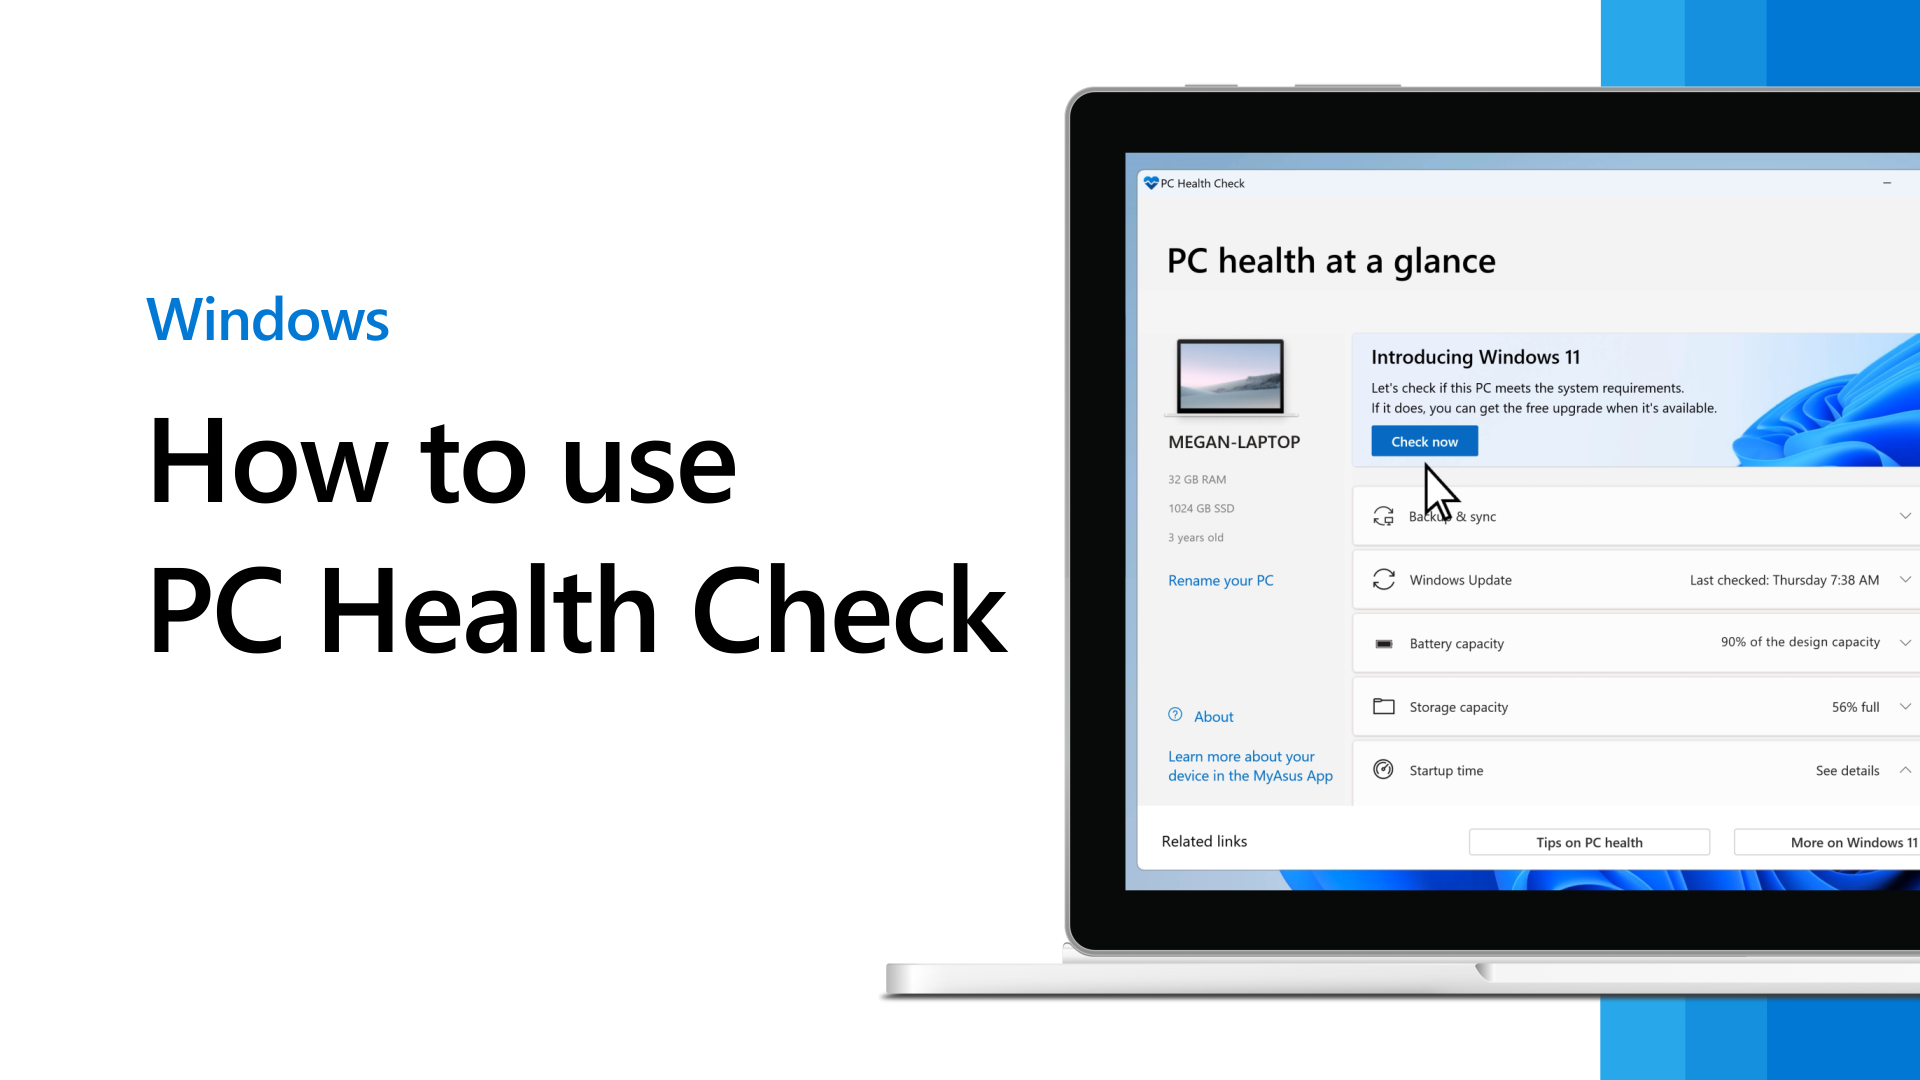Expand the Startup time details
The image size is (1920, 1080).
tap(1907, 770)
